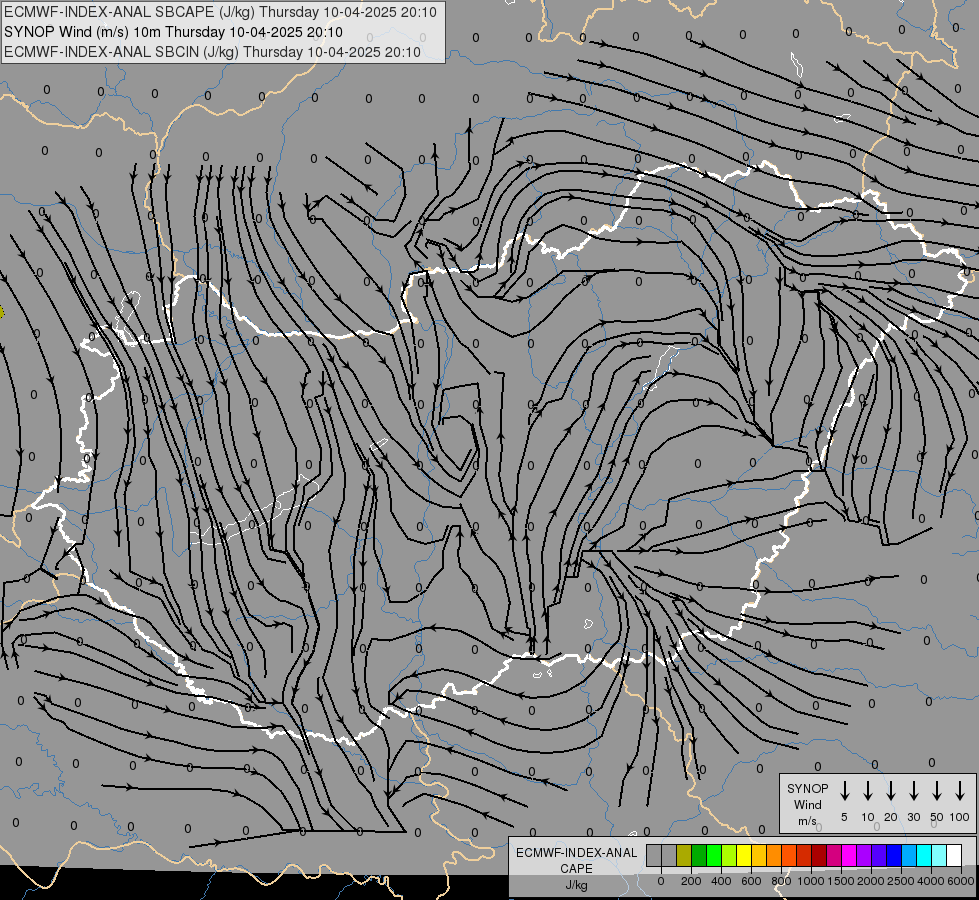979x900 pixels.
Task: Click the '400' label on CAPE scale
Action: (x=721, y=881)
